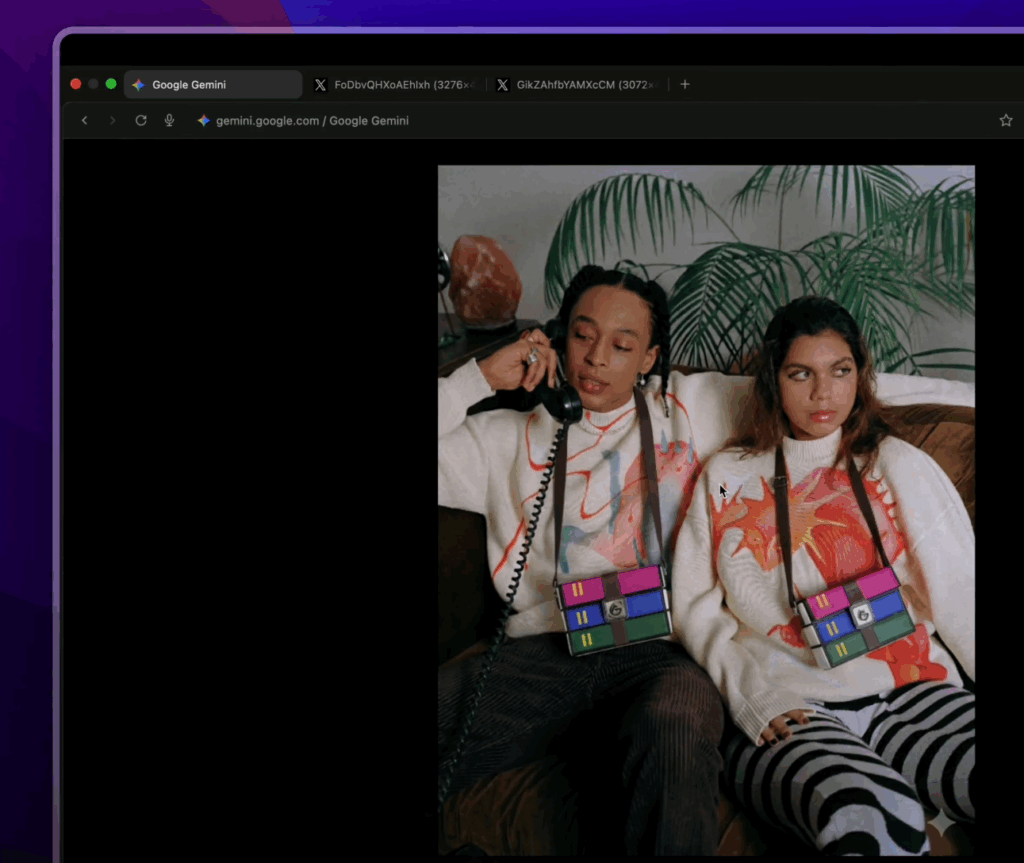This screenshot has height=863, width=1024.
Task: Open the GikZAhfbYAMXcCM tab
Action: click(x=578, y=85)
